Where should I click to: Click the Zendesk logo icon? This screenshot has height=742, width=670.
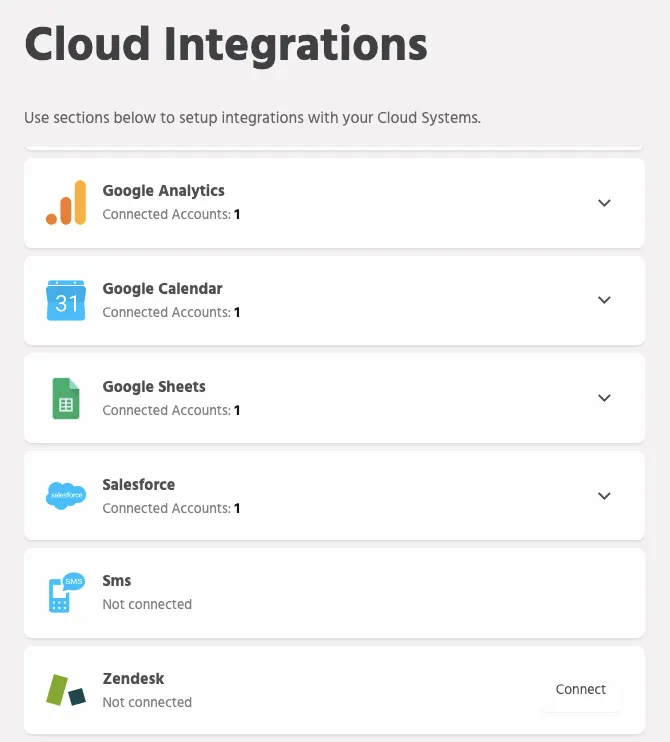[66, 690]
